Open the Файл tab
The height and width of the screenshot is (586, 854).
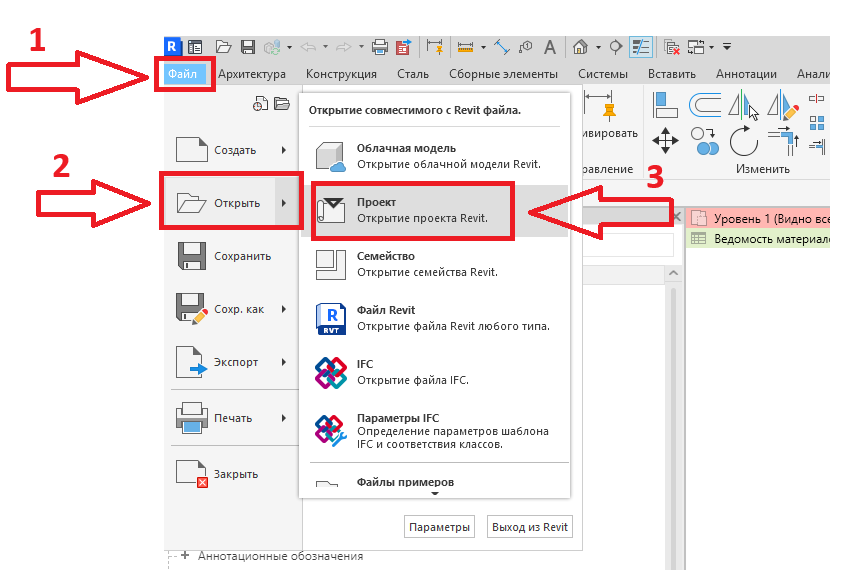(182, 74)
